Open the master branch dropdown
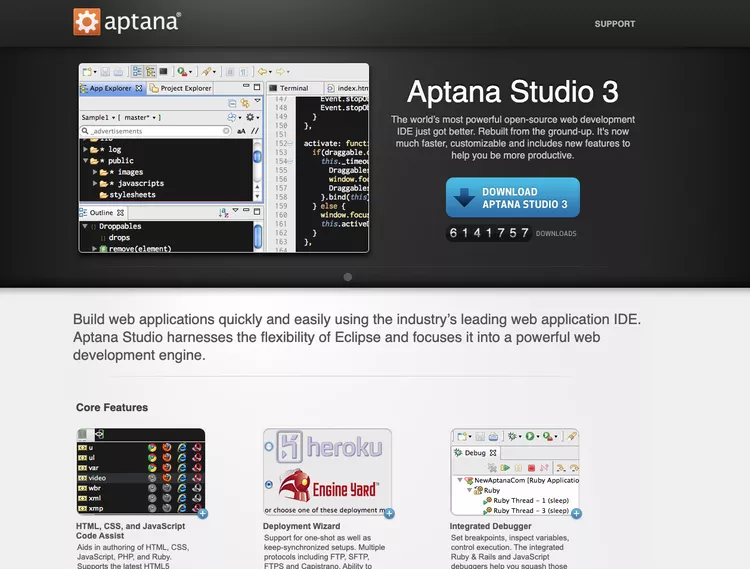 coord(140,117)
